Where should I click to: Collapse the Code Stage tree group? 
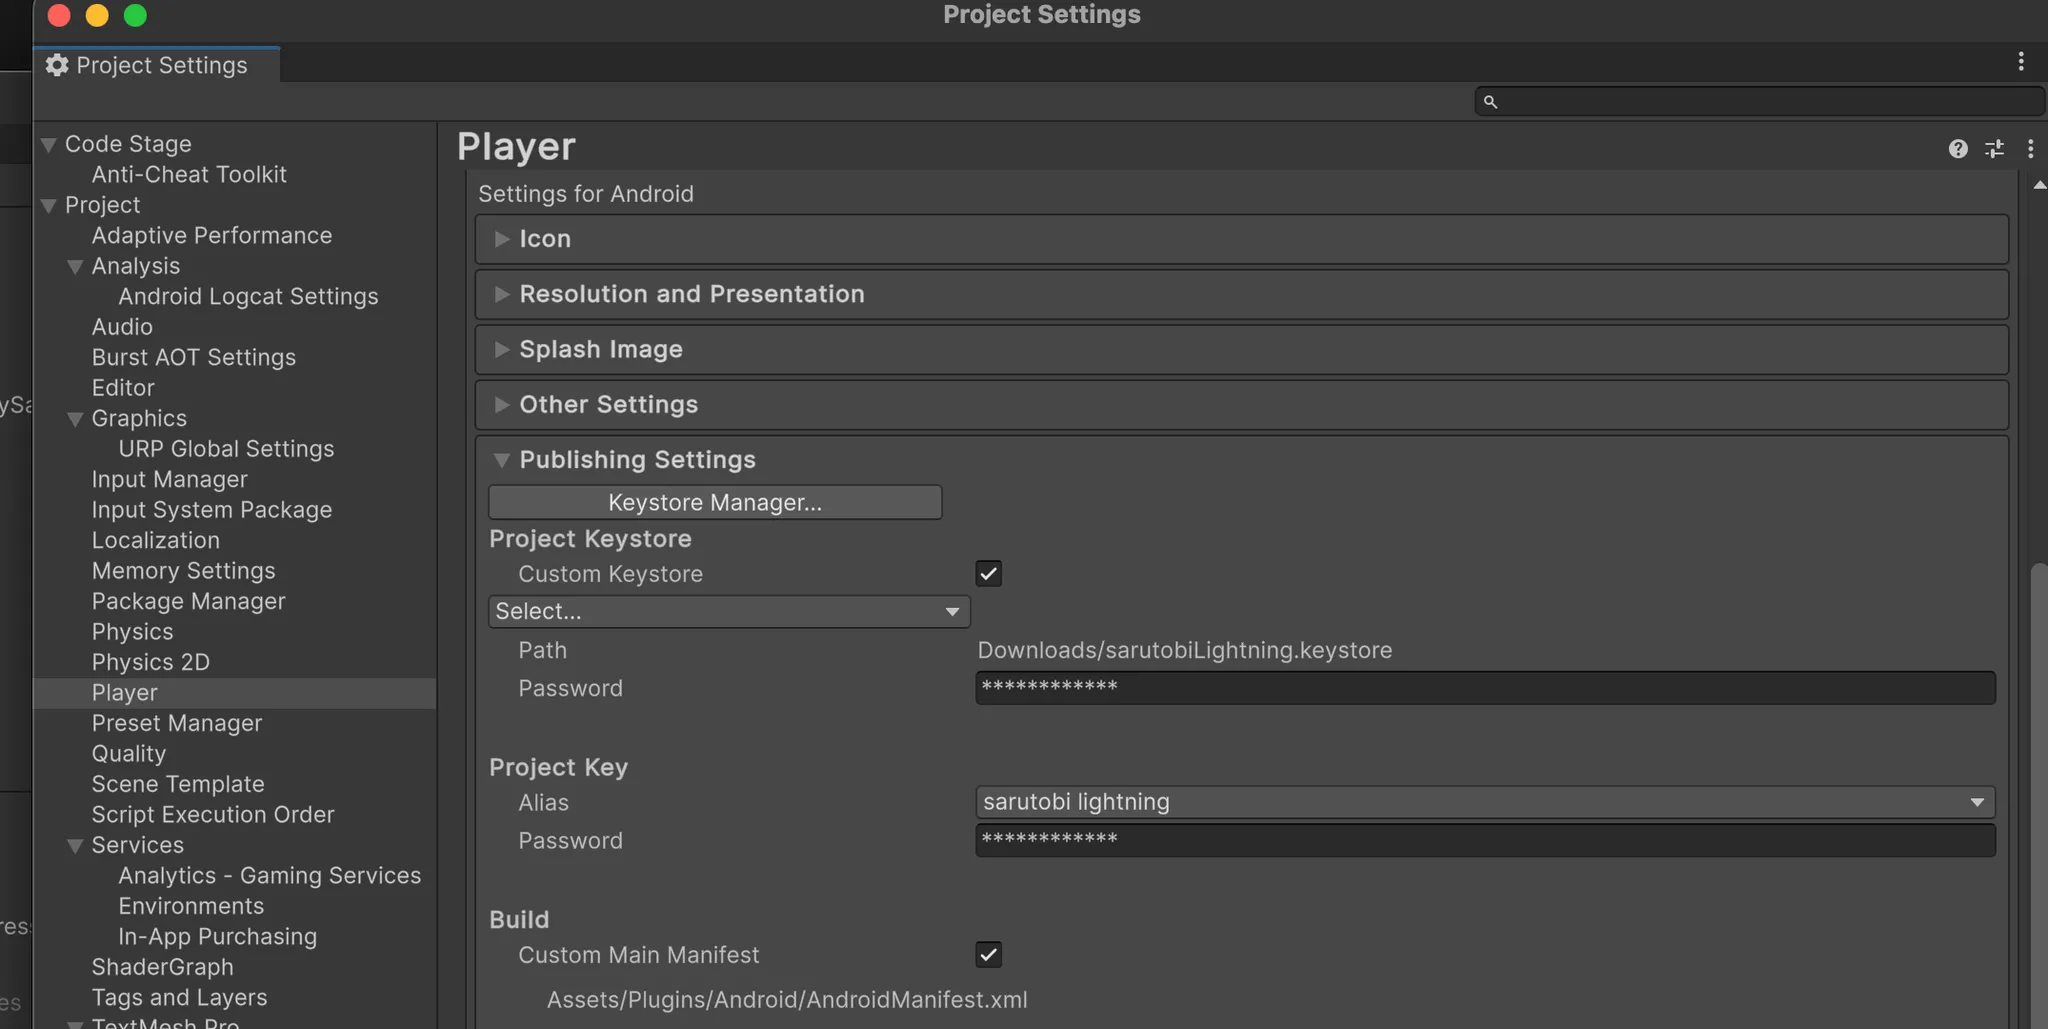point(48,145)
